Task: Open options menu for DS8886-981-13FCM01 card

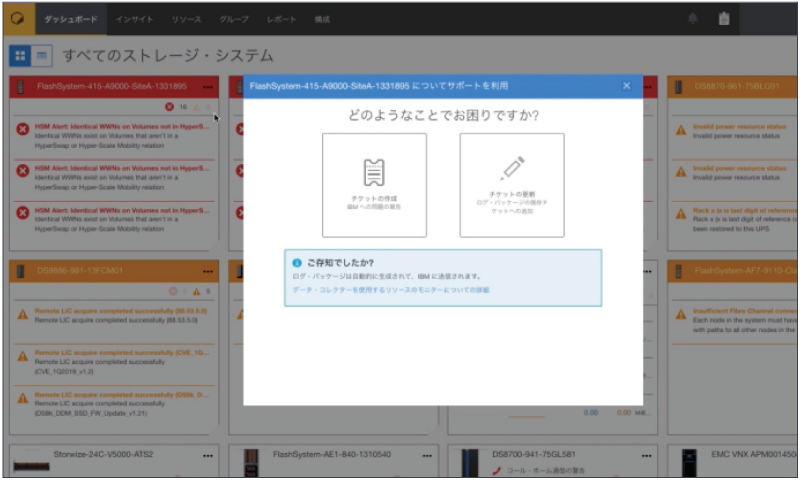Action: [x=208, y=271]
